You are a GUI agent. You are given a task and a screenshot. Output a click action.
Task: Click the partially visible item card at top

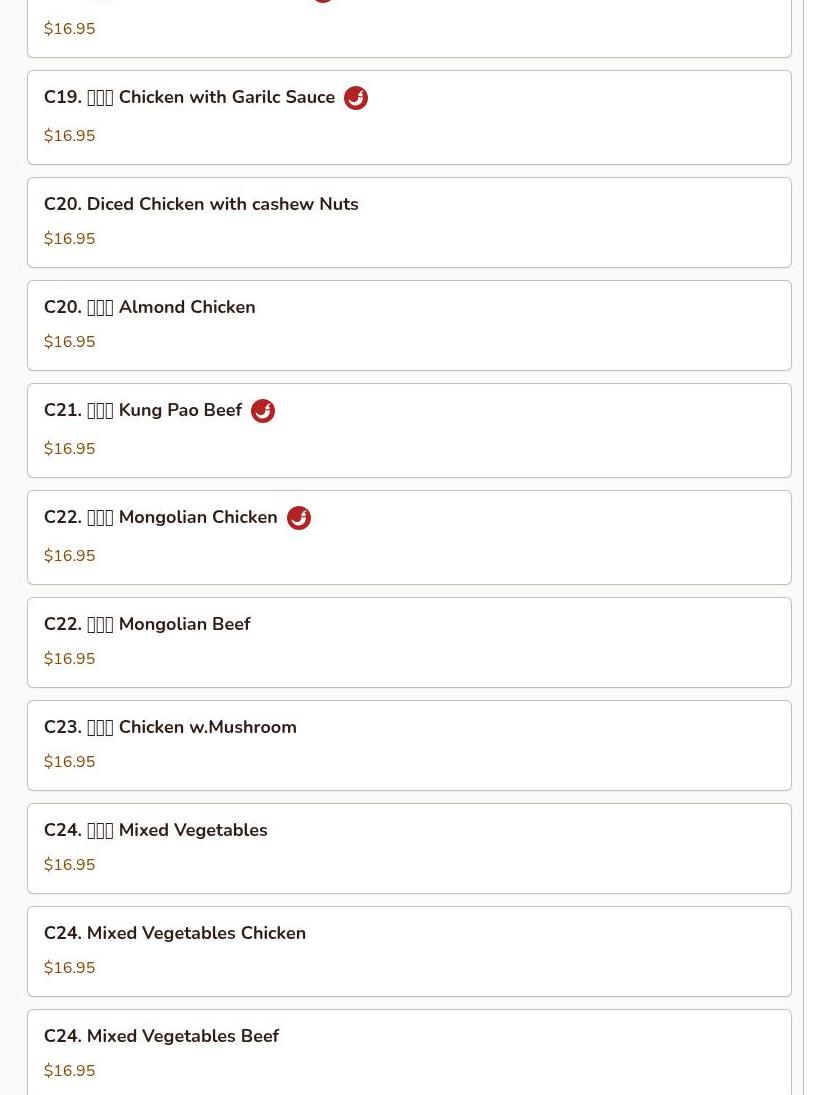point(409,28)
